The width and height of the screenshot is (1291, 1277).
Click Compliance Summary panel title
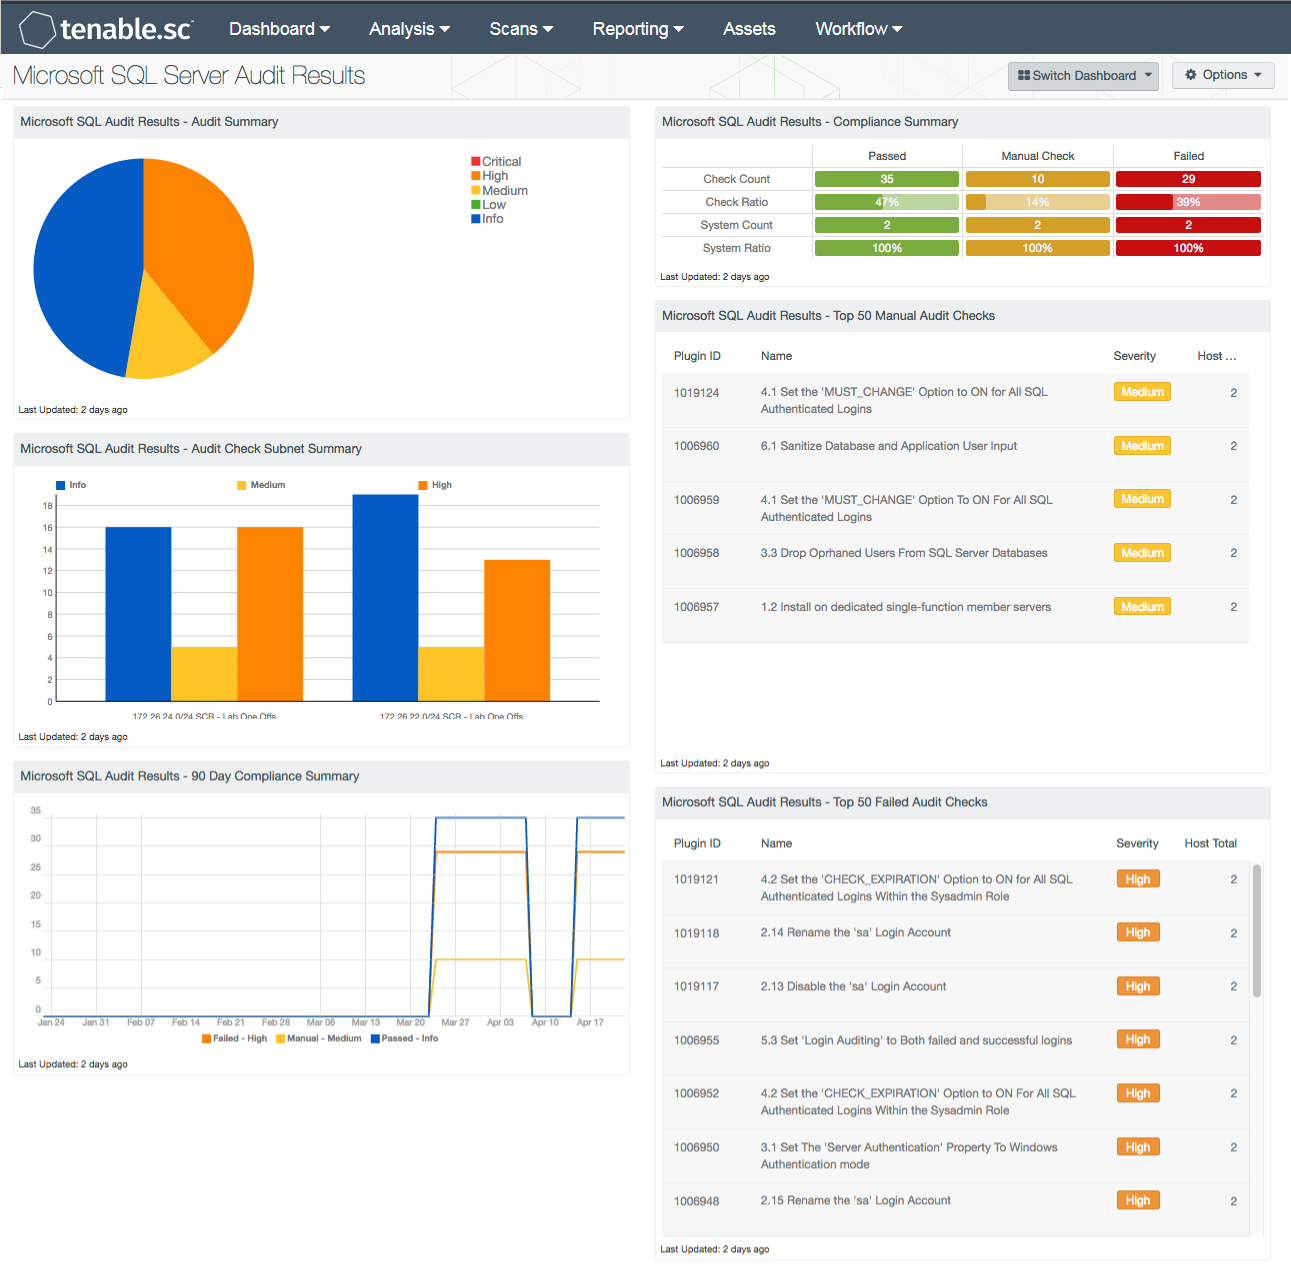pos(810,122)
